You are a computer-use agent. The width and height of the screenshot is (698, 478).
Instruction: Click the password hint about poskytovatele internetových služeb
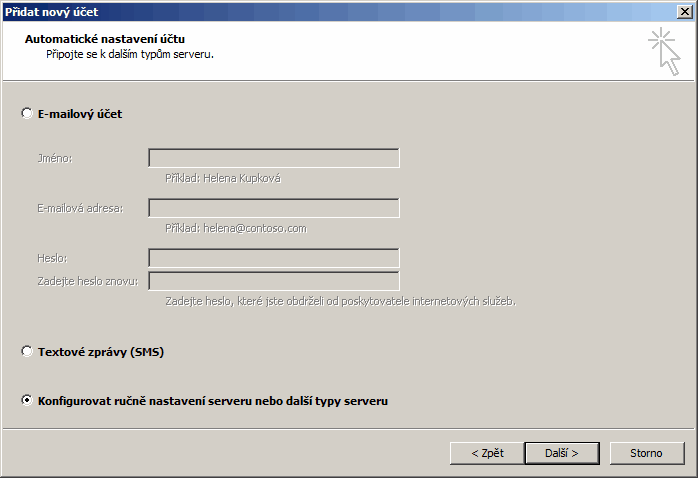(x=340, y=301)
